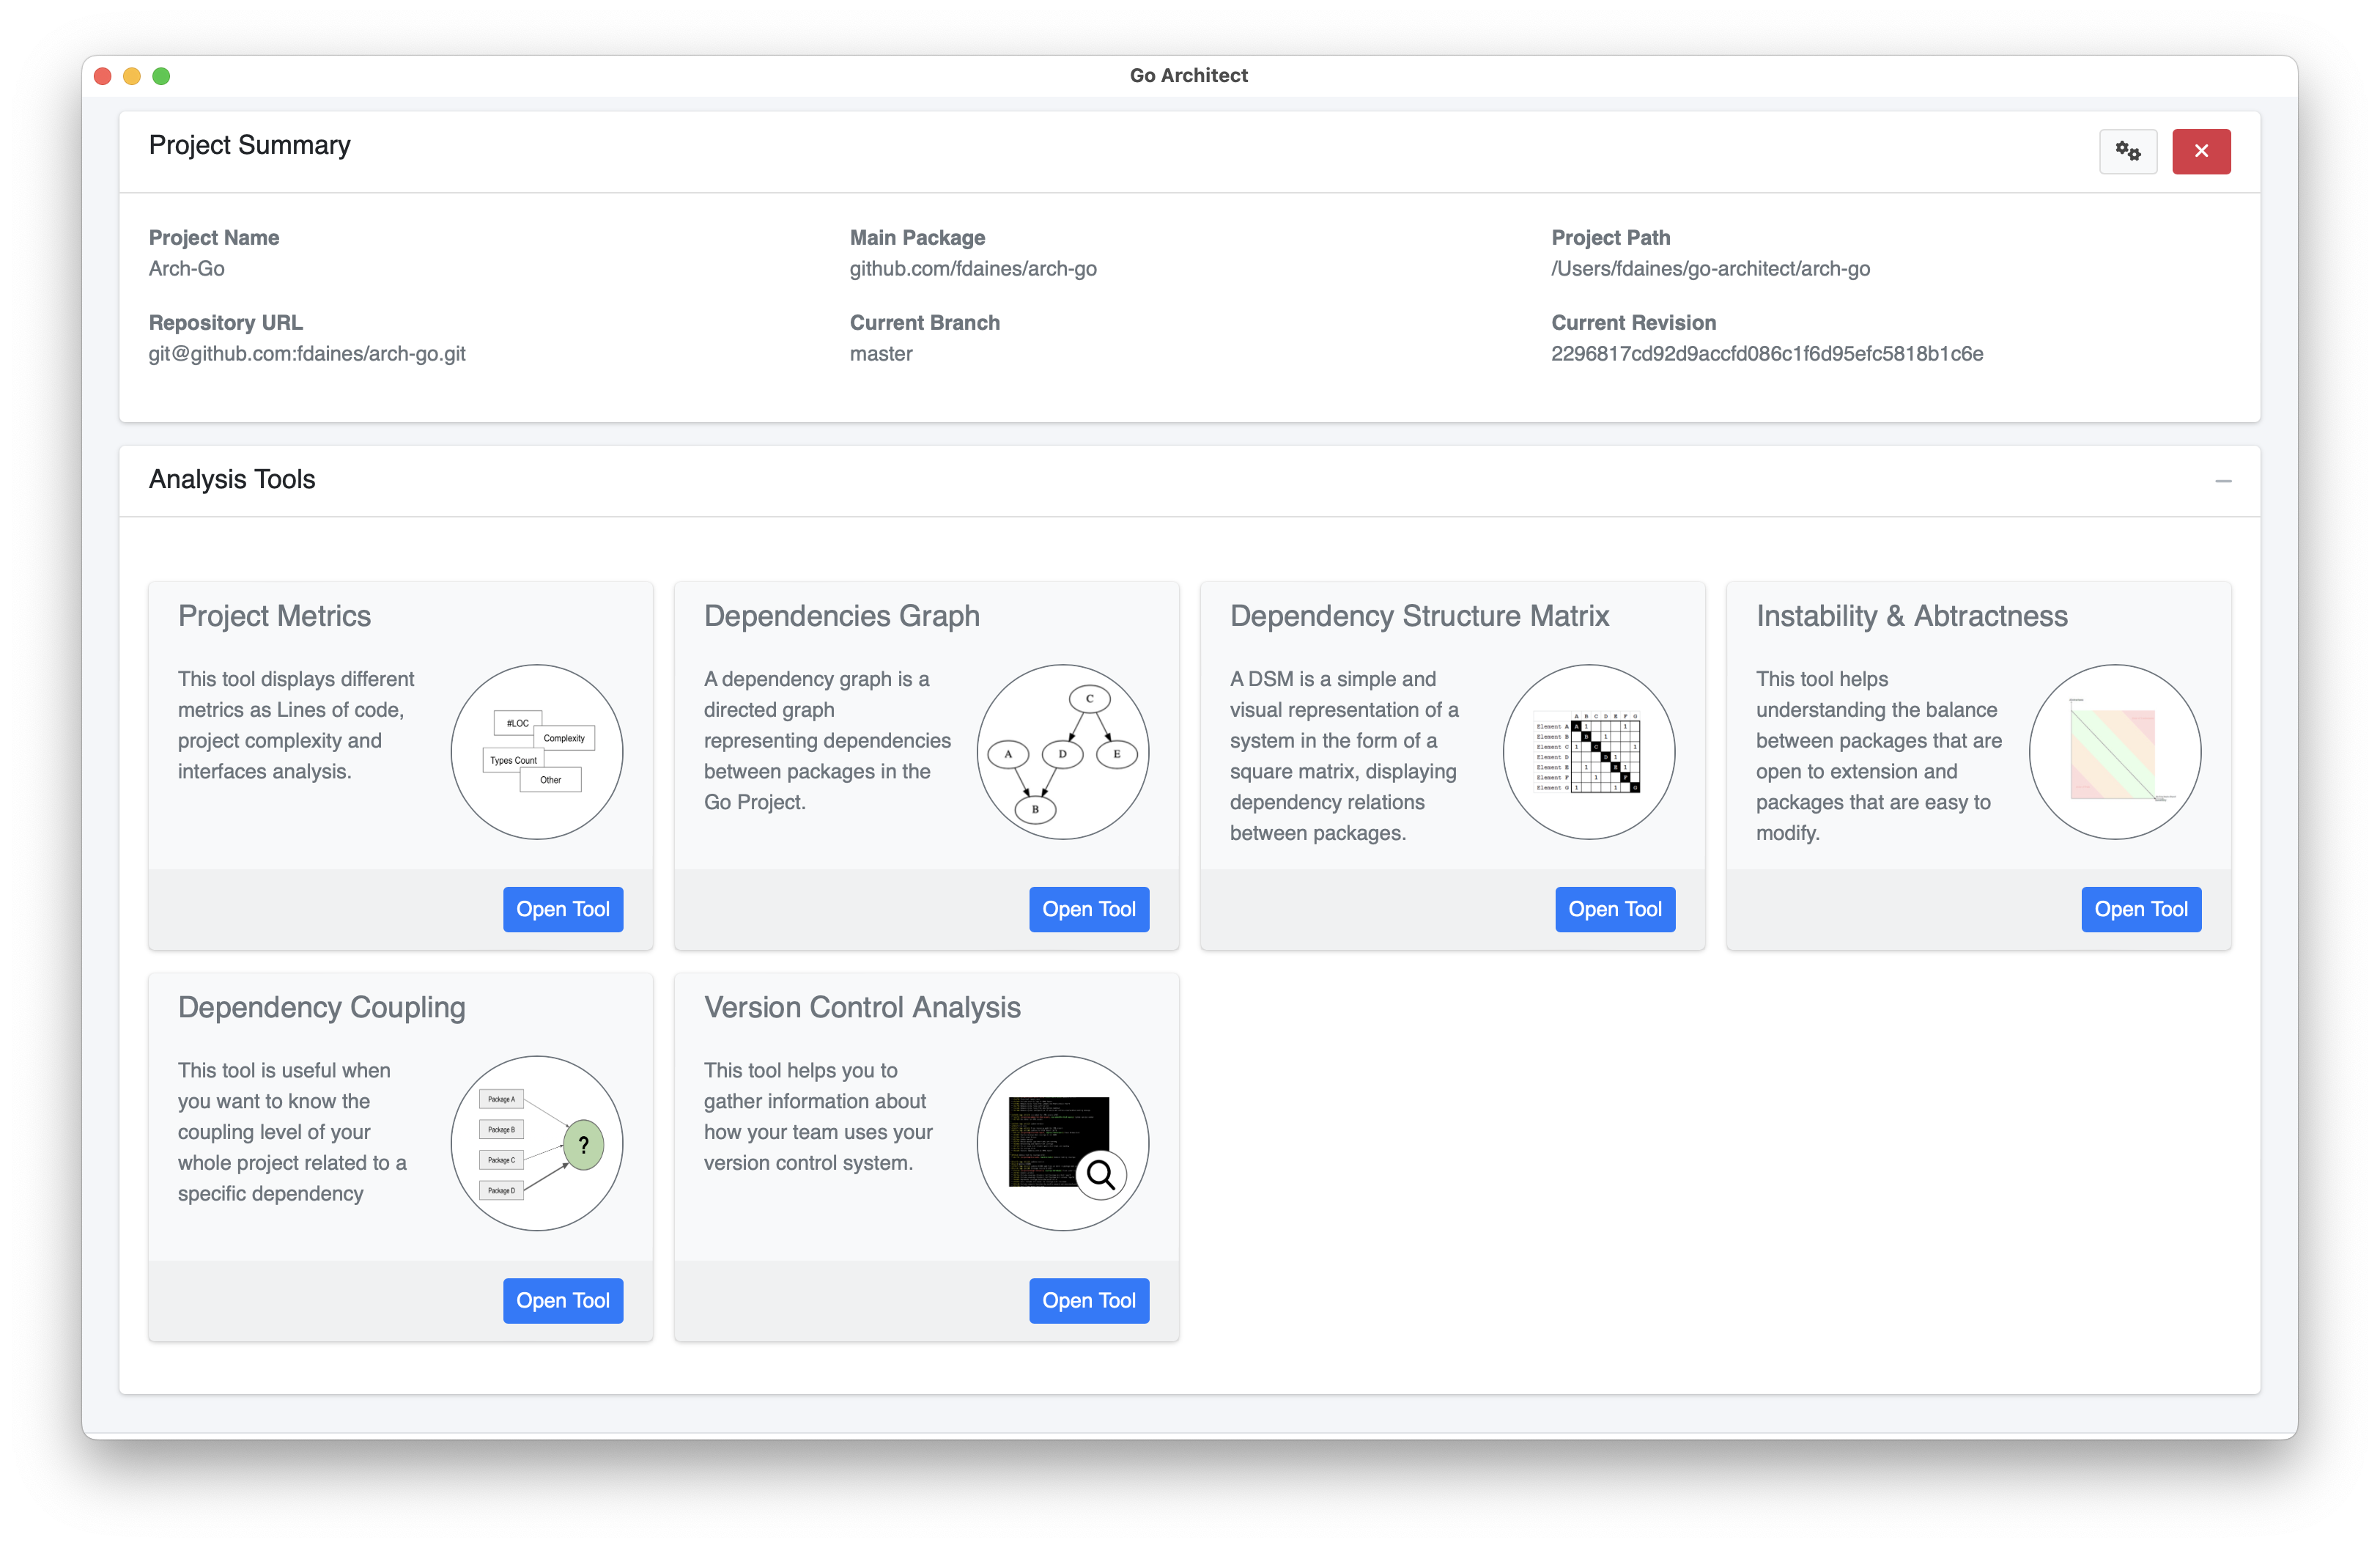Screen dimensions: 2380x1548
Task: Click the Dependencies Graph card title
Action: [x=842, y=616]
